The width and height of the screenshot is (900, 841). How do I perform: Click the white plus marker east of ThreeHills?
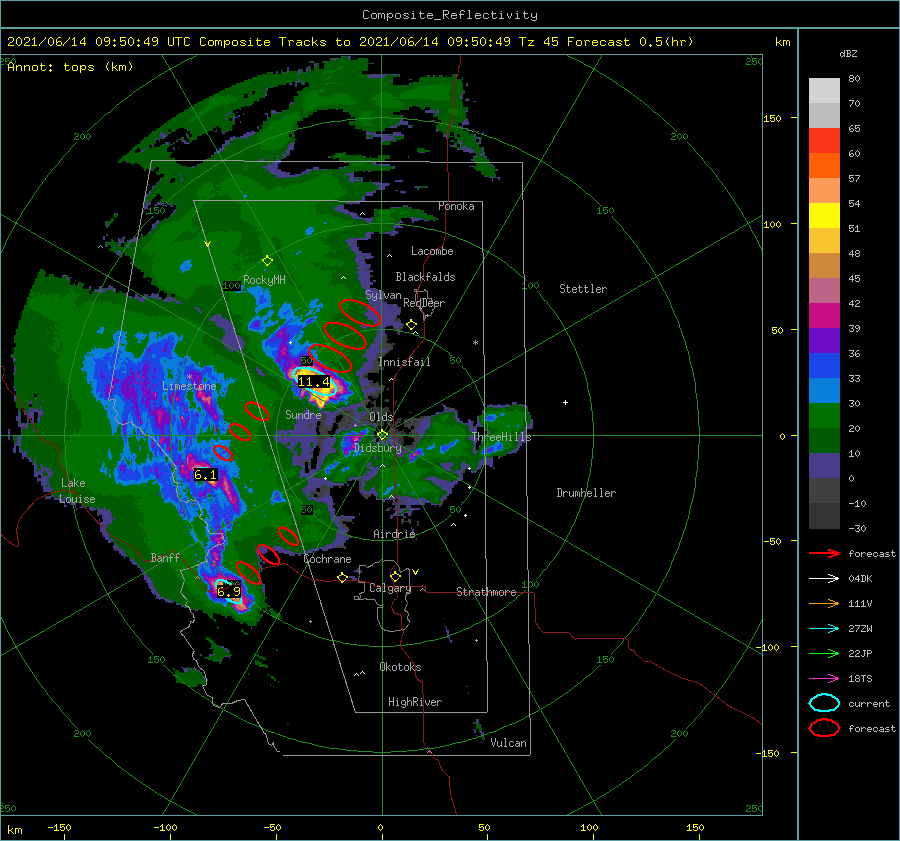(x=565, y=402)
